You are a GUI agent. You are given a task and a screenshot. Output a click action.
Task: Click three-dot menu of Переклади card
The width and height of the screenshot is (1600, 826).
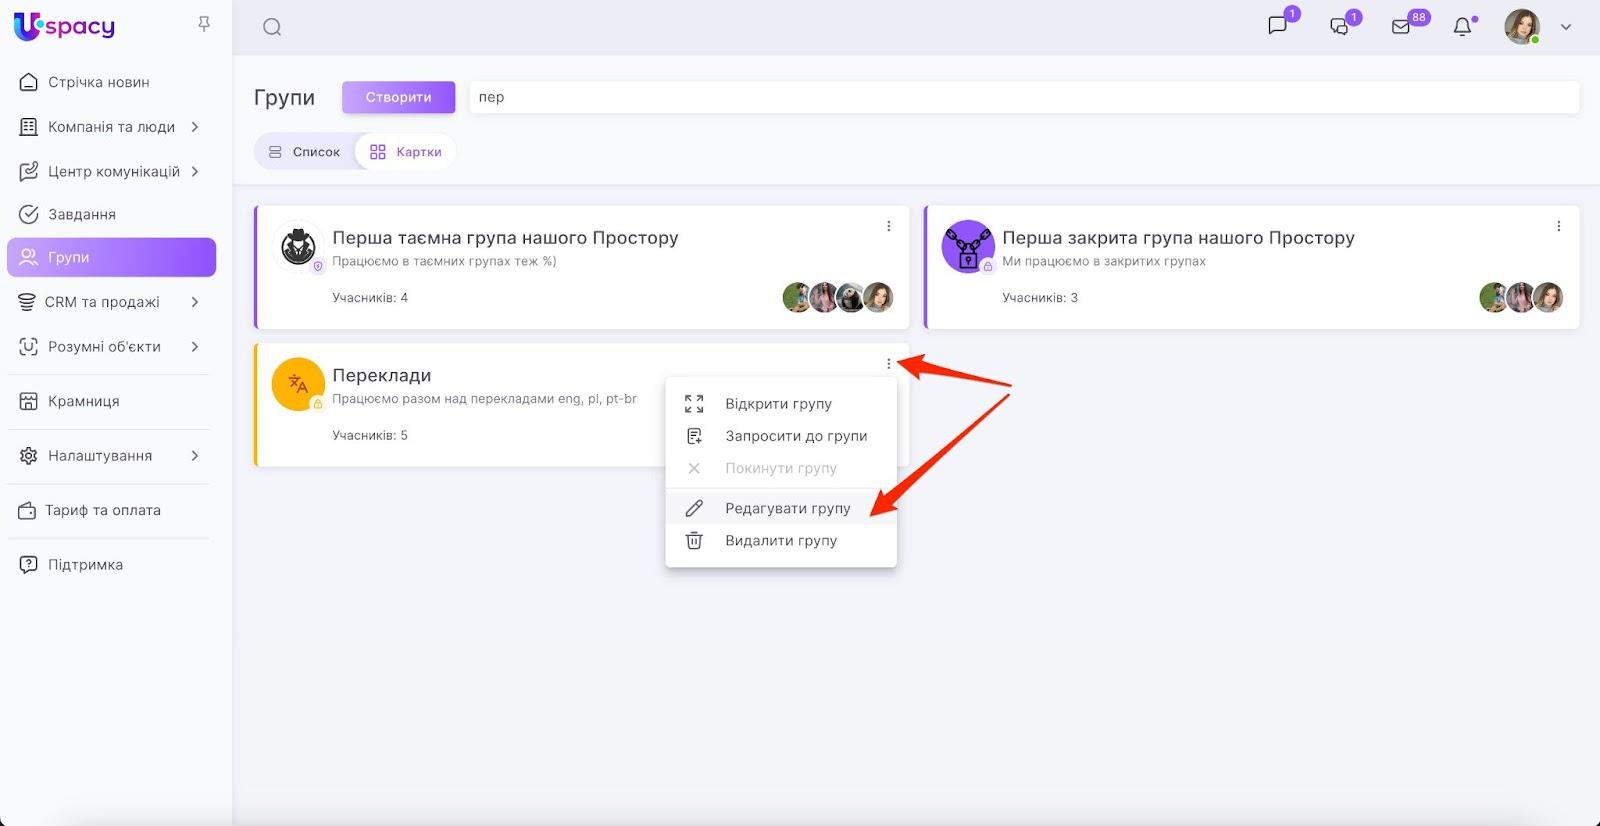click(888, 364)
